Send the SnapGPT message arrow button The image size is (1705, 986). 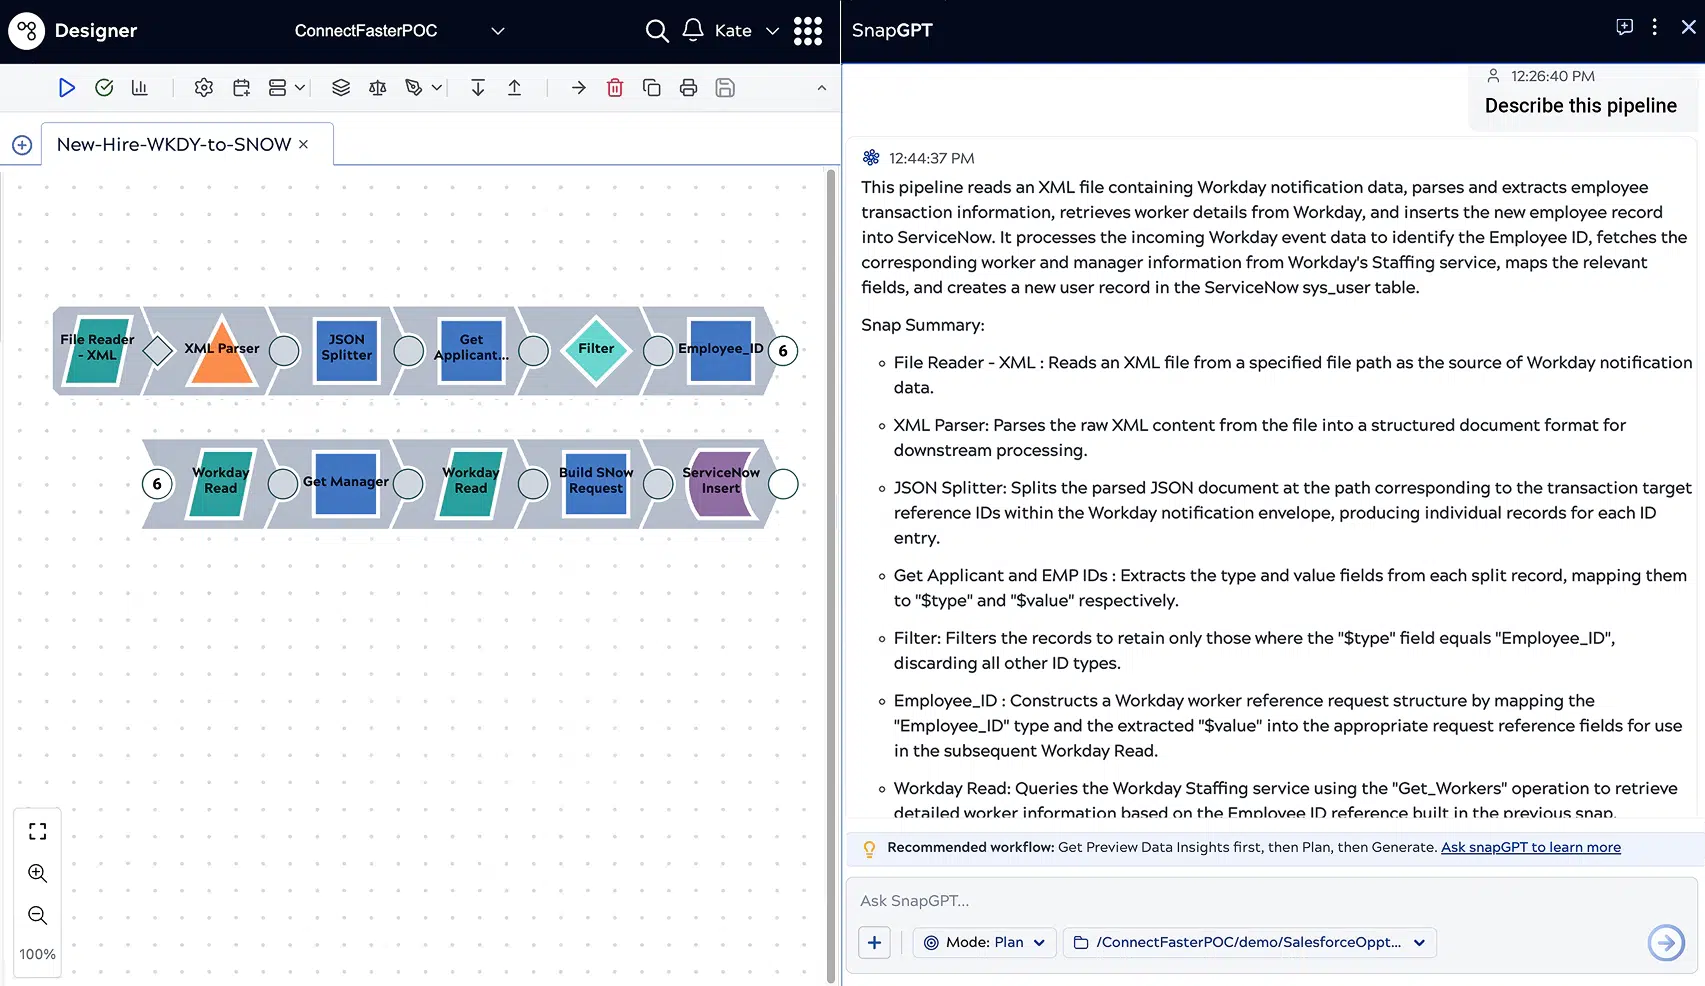coord(1666,942)
